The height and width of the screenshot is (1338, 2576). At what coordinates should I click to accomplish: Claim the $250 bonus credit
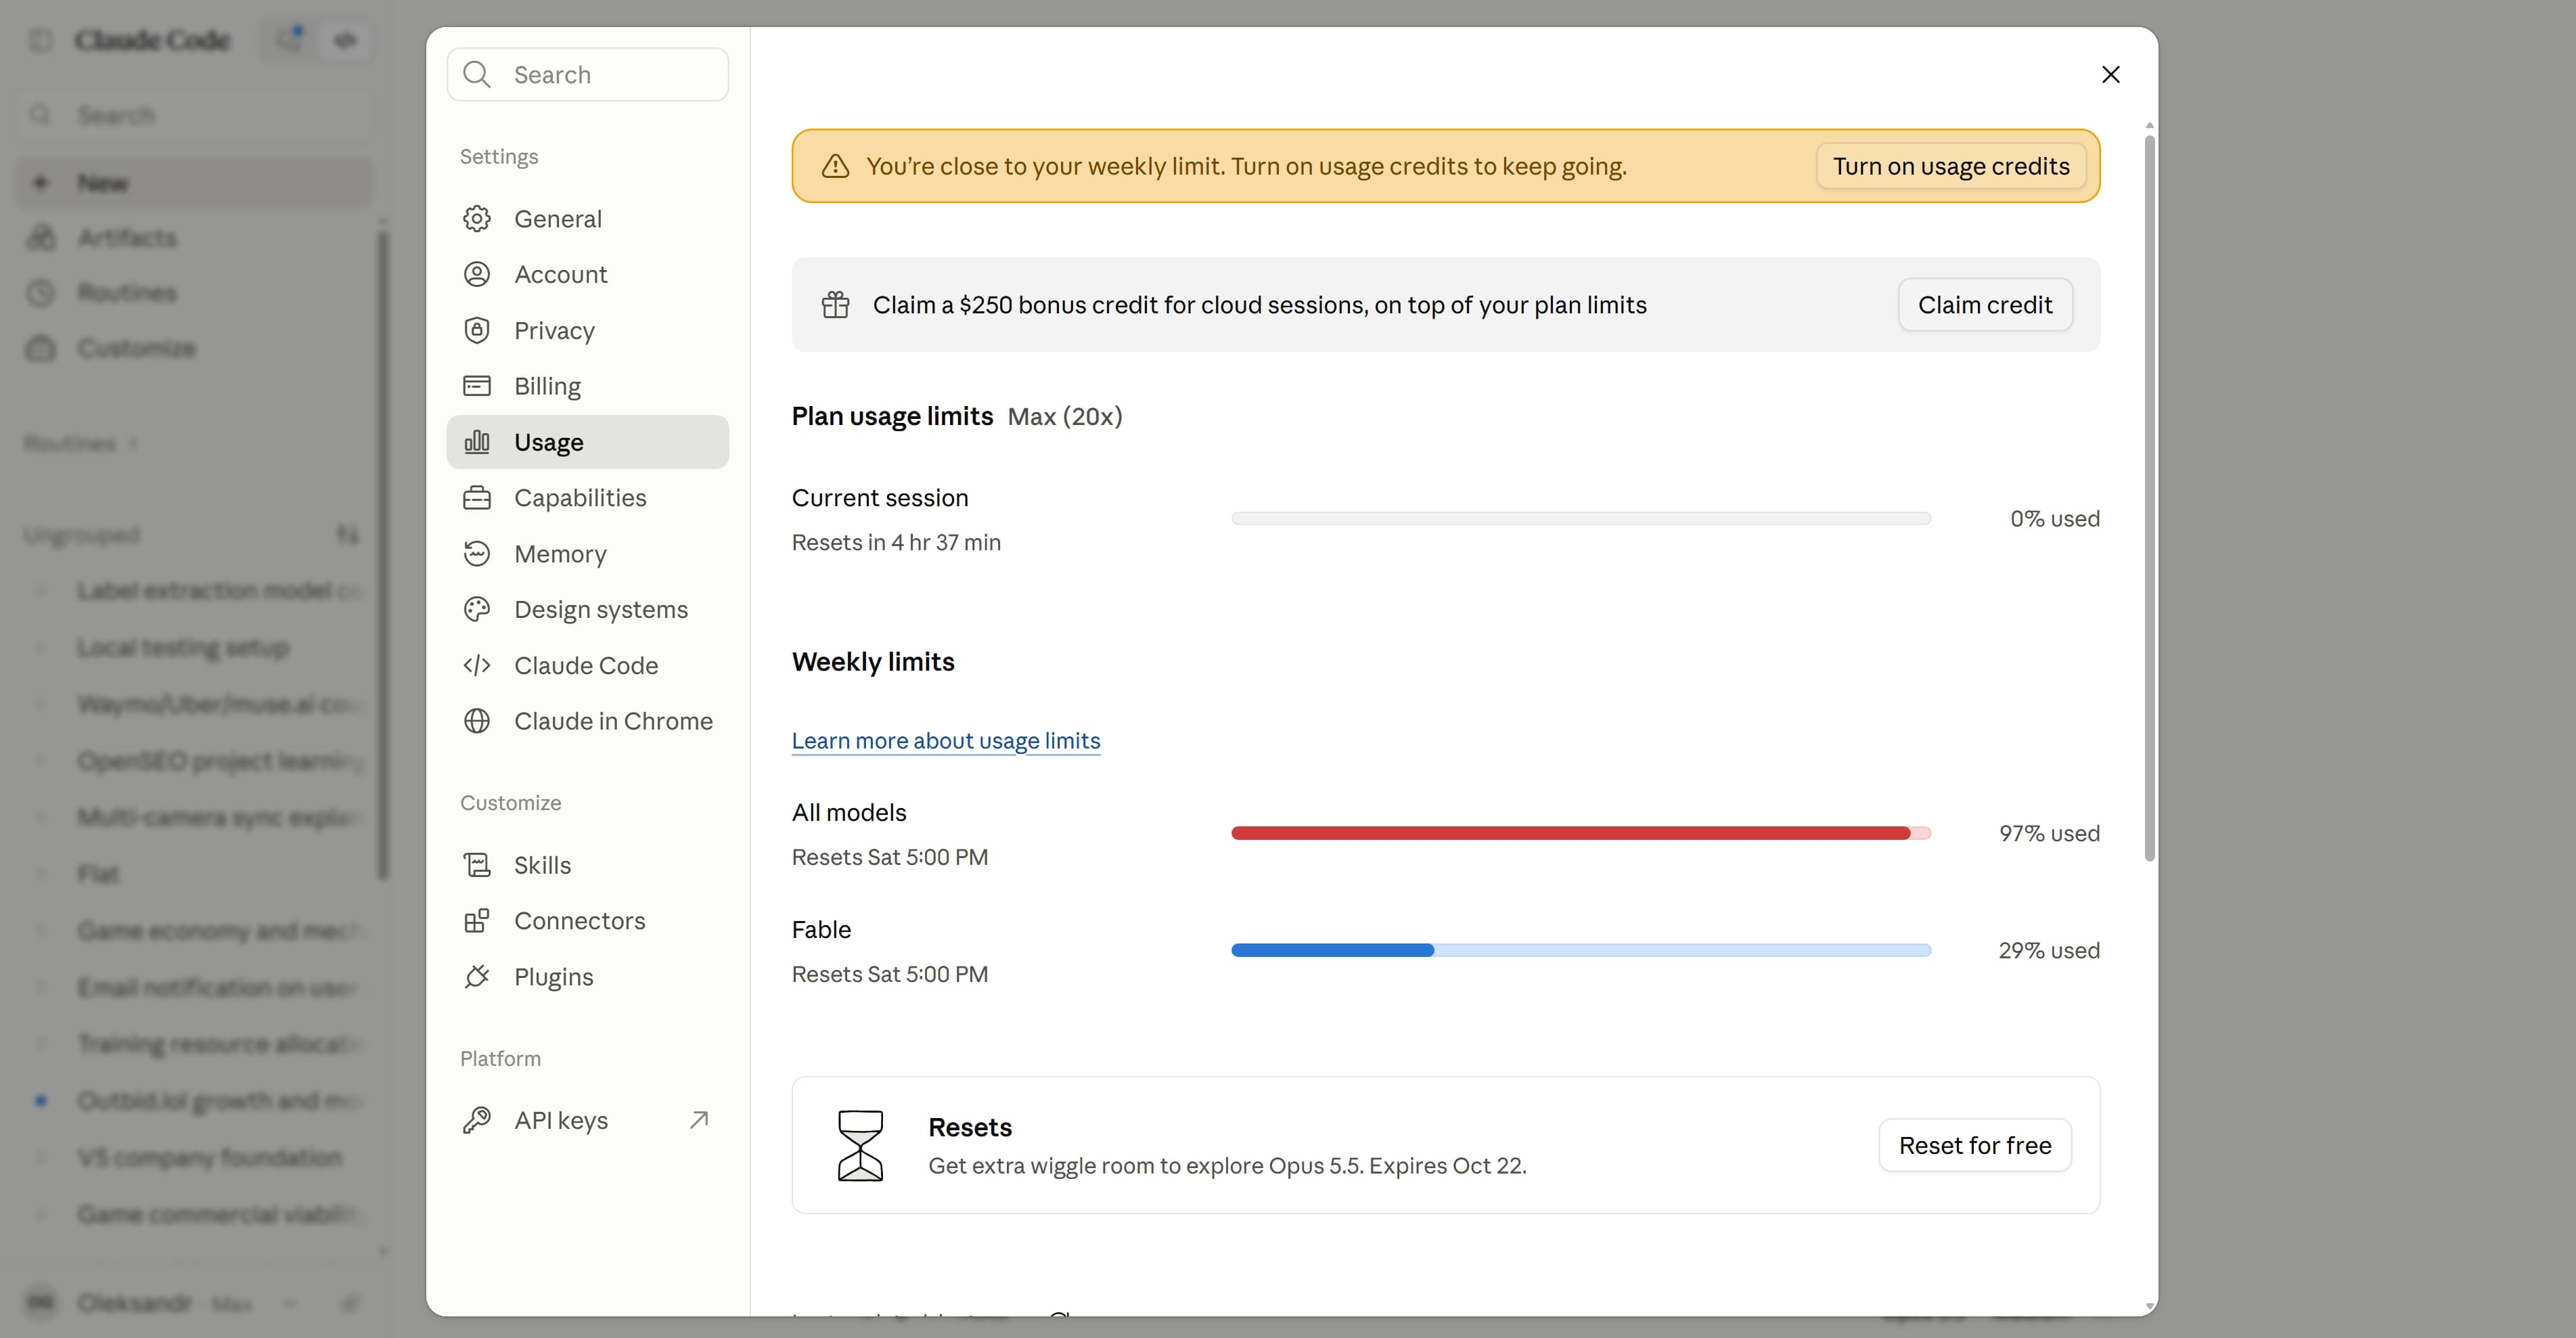point(1985,304)
